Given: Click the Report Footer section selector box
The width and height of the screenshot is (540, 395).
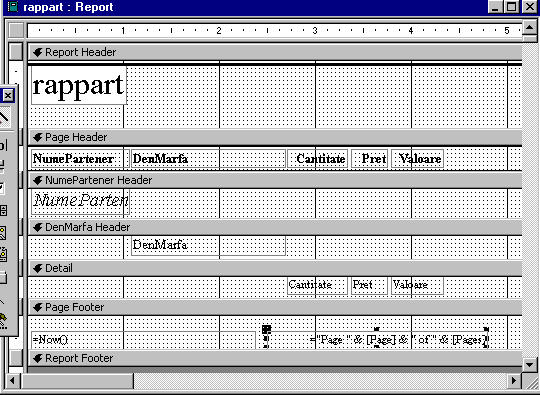Looking at the screenshot, I should click(16, 357).
